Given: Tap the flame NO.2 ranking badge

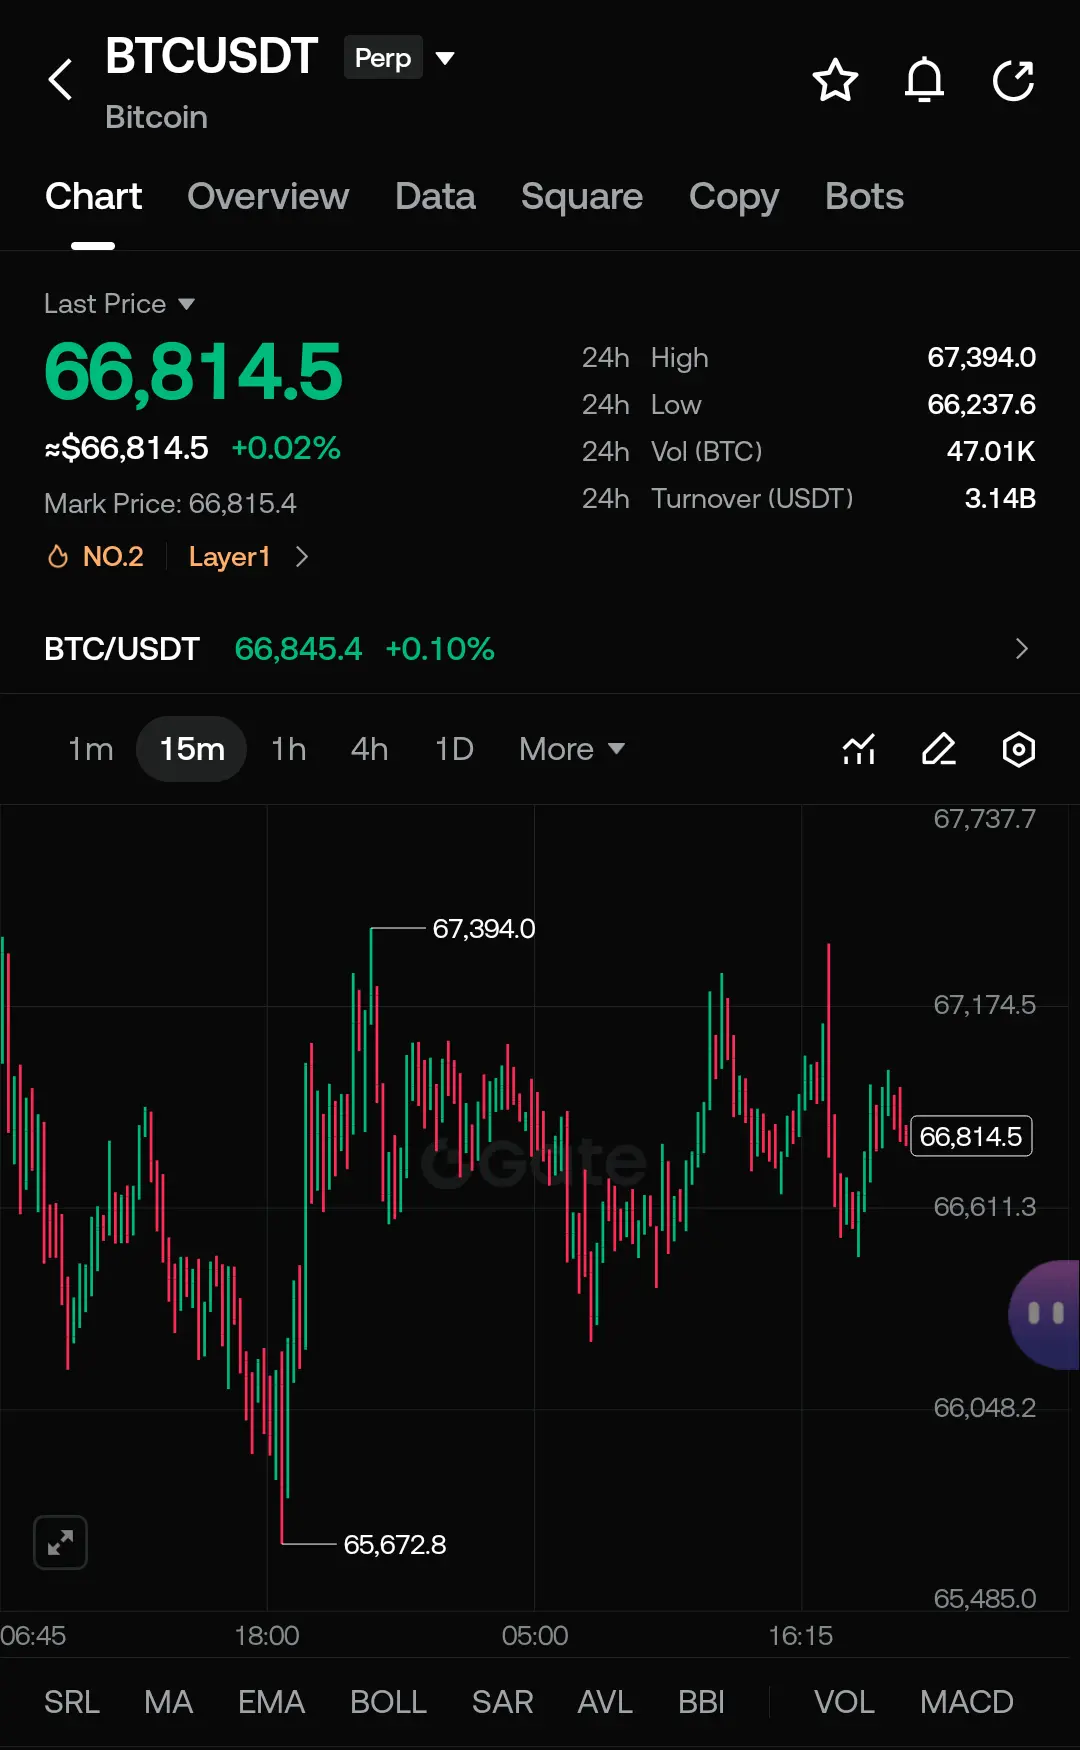Looking at the screenshot, I should [x=96, y=556].
